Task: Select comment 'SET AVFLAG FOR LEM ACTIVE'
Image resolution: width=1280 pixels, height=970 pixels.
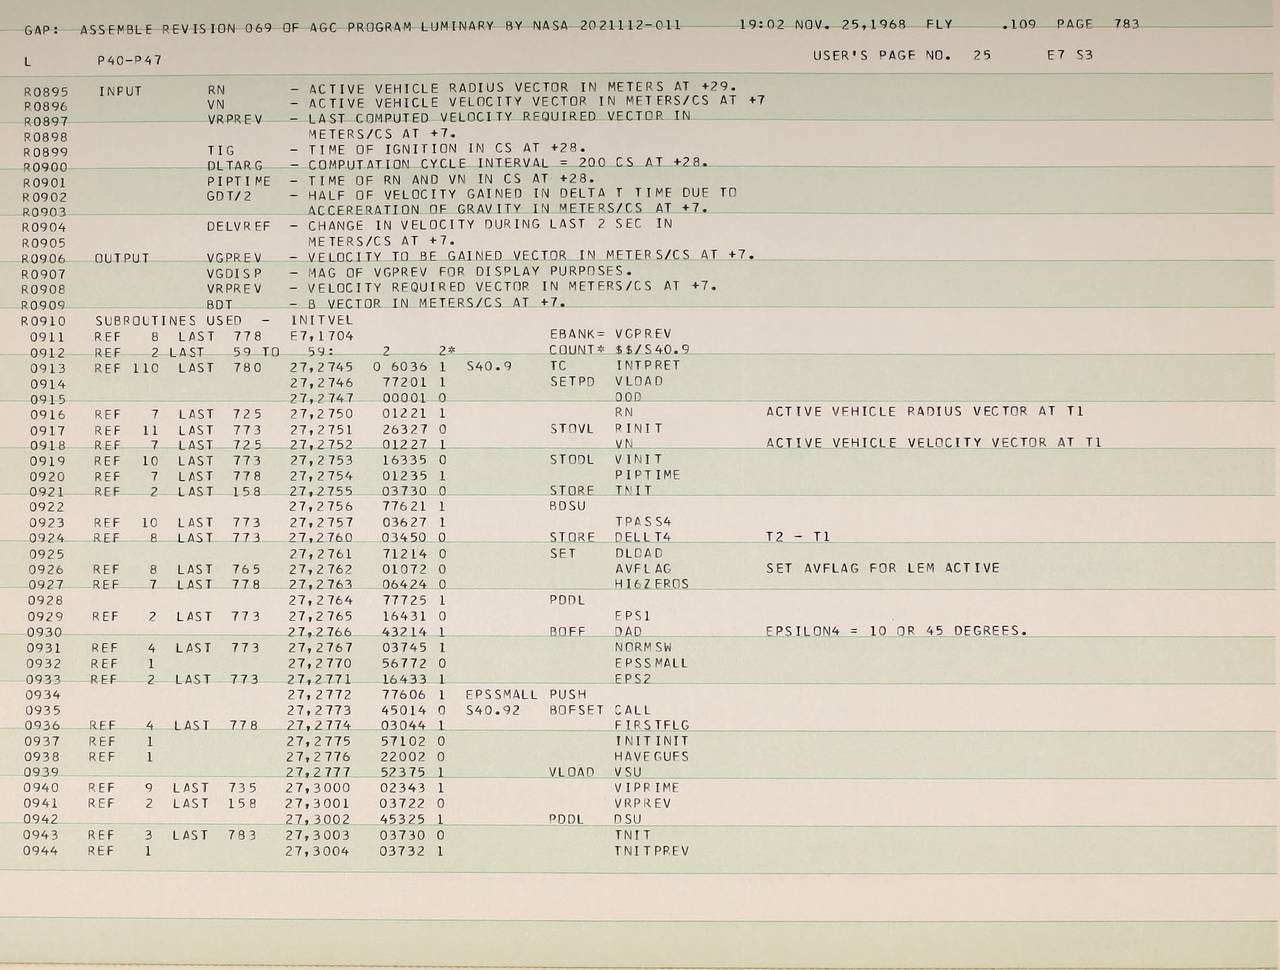Action: pyautogui.click(x=882, y=568)
